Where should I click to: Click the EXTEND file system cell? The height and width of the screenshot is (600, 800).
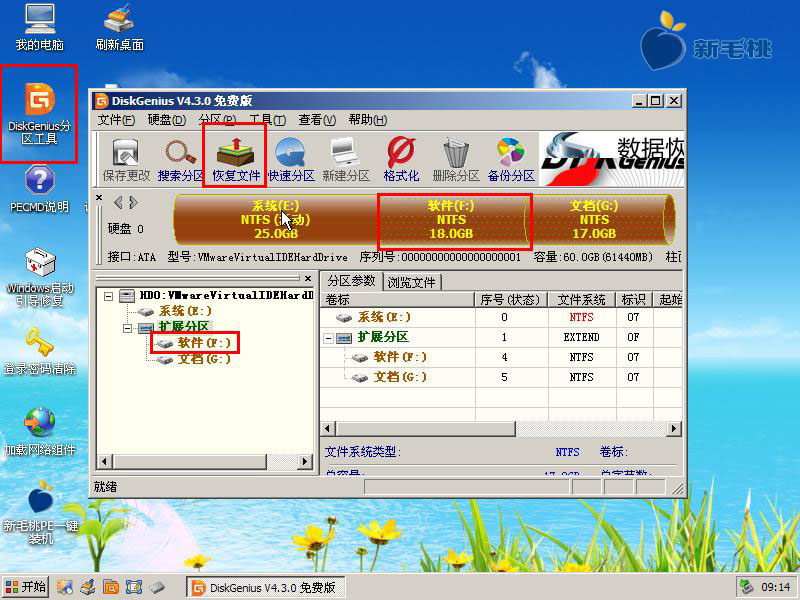pyautogui.click(x=582, y=337)
